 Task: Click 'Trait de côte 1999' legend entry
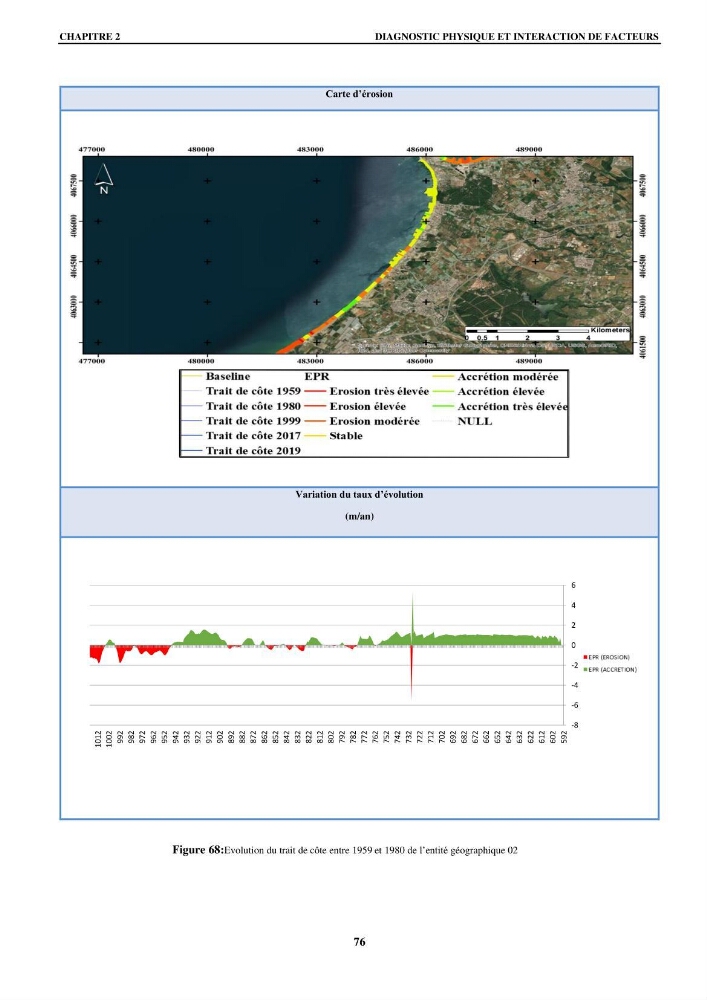[x=253, y=421]
